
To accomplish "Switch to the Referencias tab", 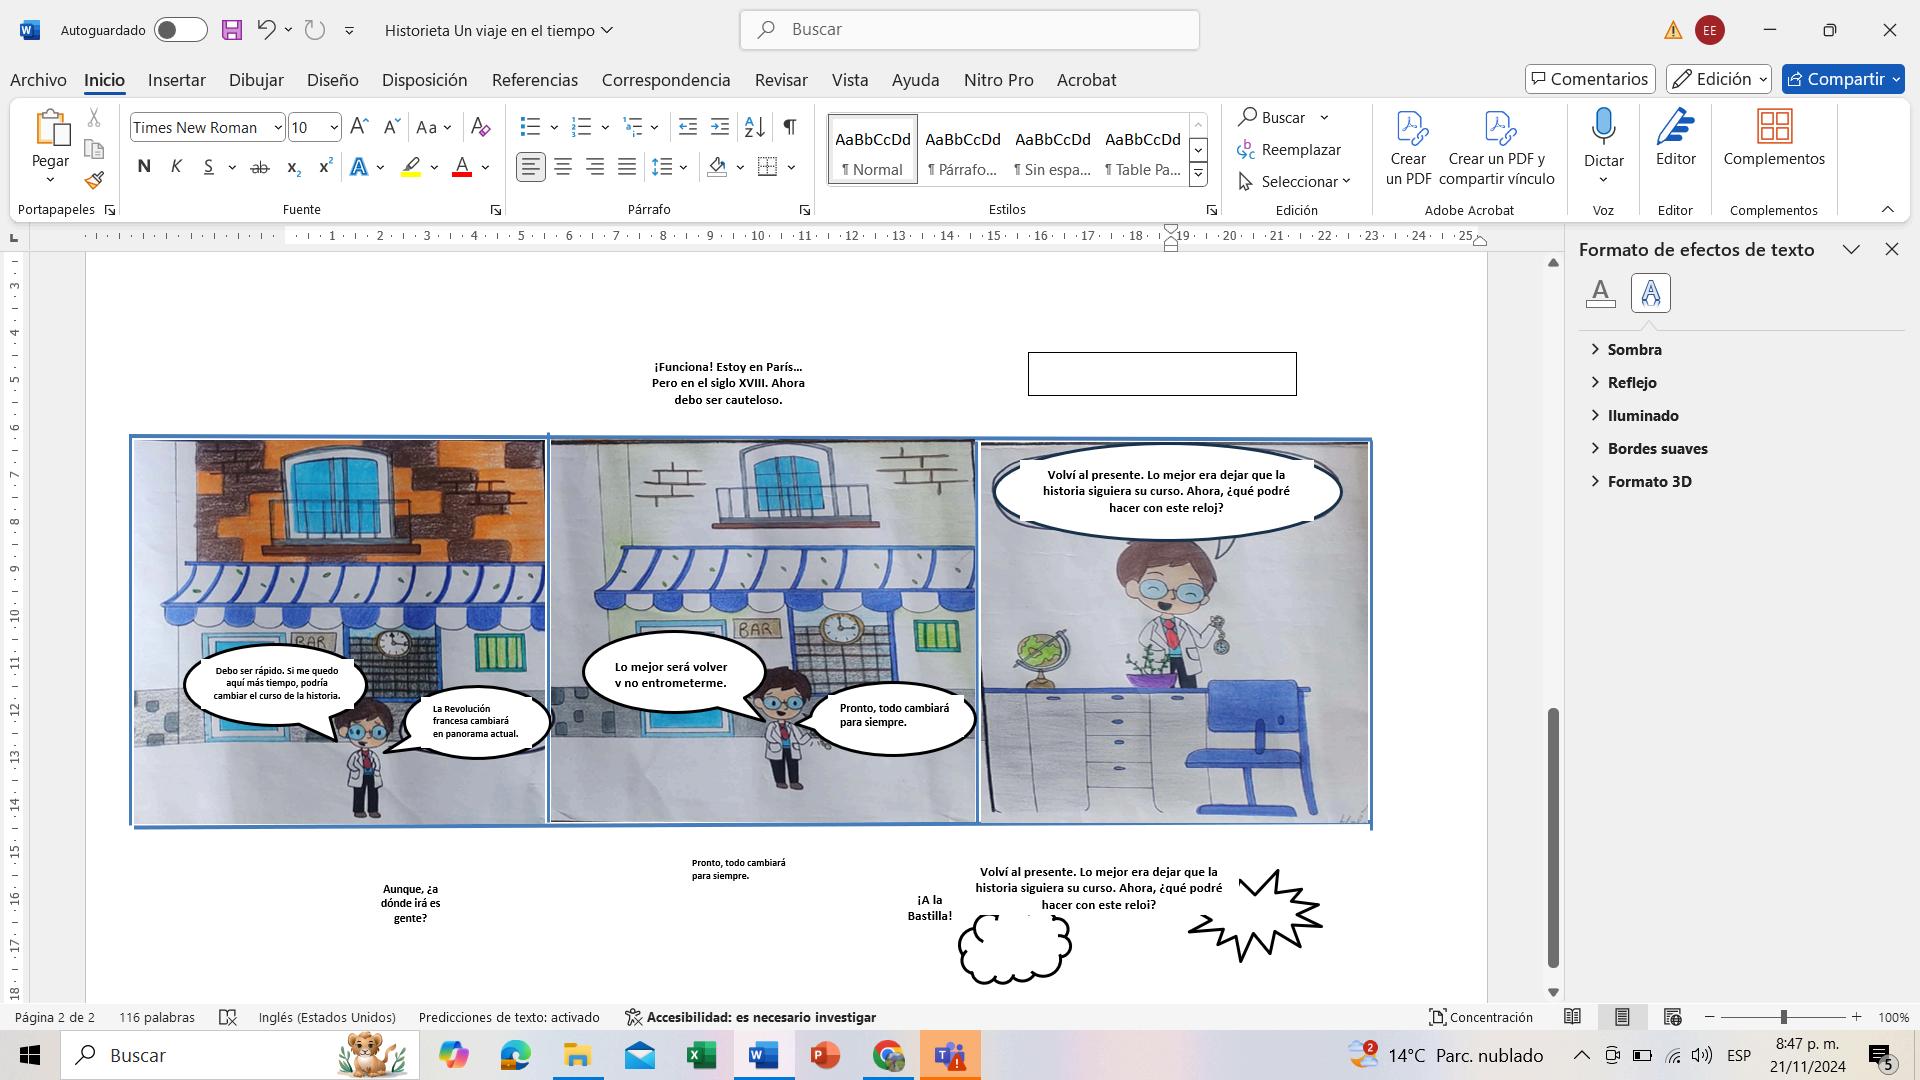I will pos(534,80).
